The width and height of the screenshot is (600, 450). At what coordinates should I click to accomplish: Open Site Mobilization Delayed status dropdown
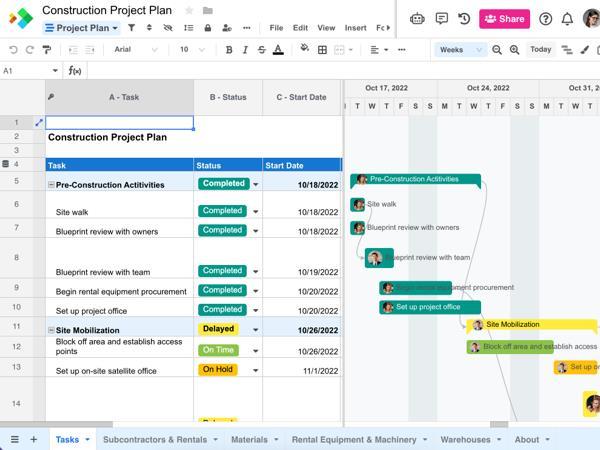[x=255, y=329]
